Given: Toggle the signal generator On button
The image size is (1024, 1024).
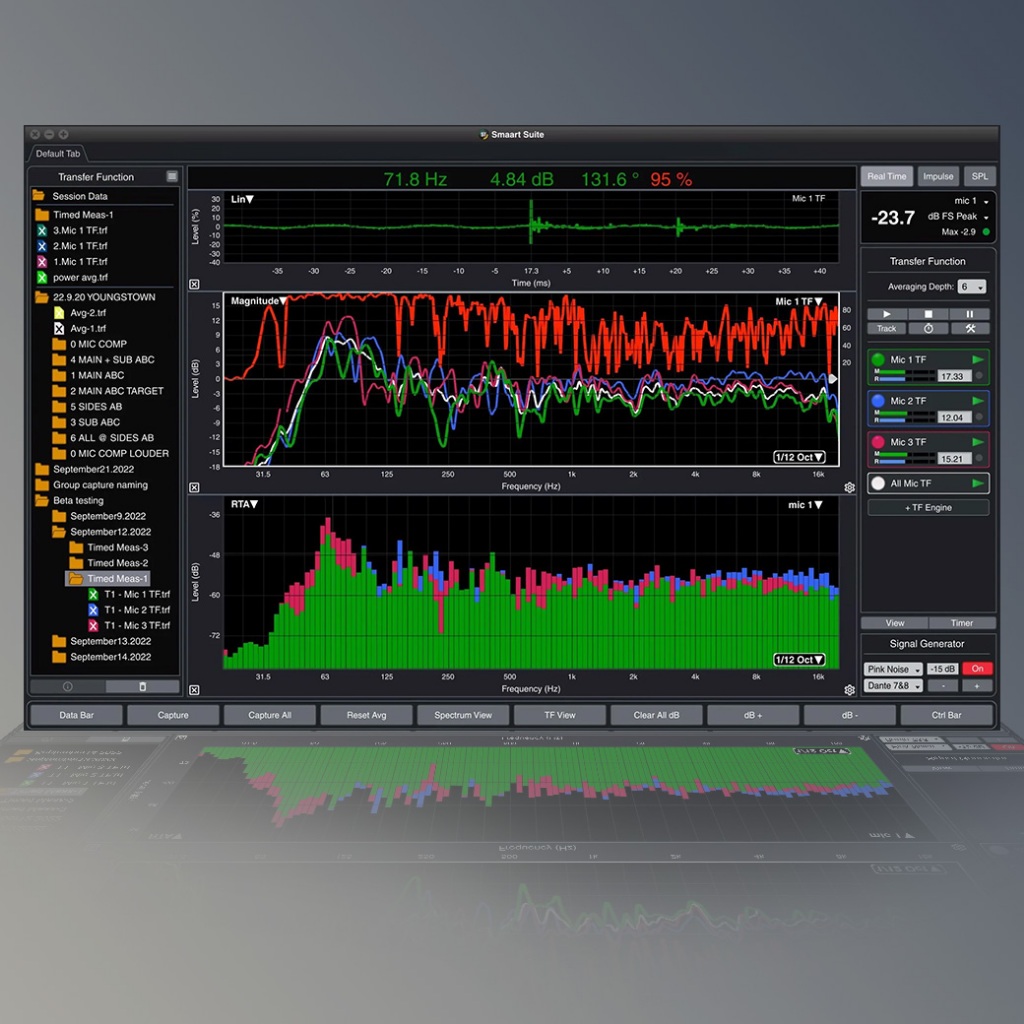Looking at the screenshot, I should [x=976, y=668].
